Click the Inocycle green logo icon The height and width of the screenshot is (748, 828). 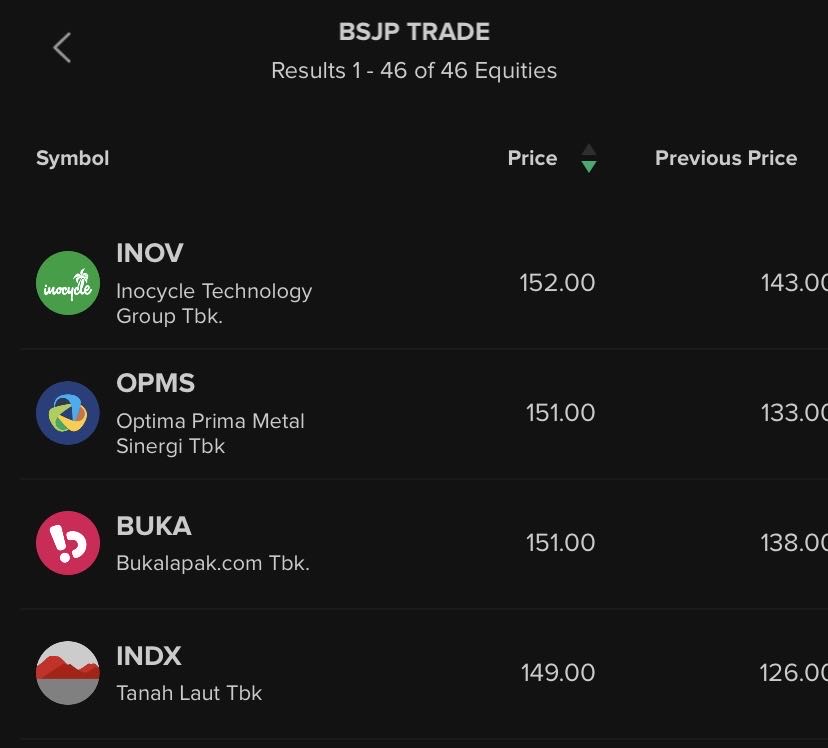pos(68,283)
